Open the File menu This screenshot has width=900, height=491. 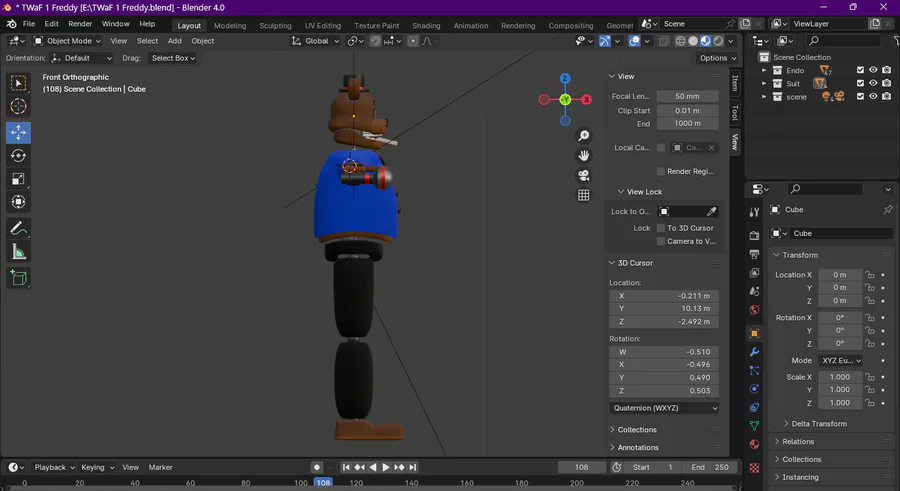pos(29,24)
